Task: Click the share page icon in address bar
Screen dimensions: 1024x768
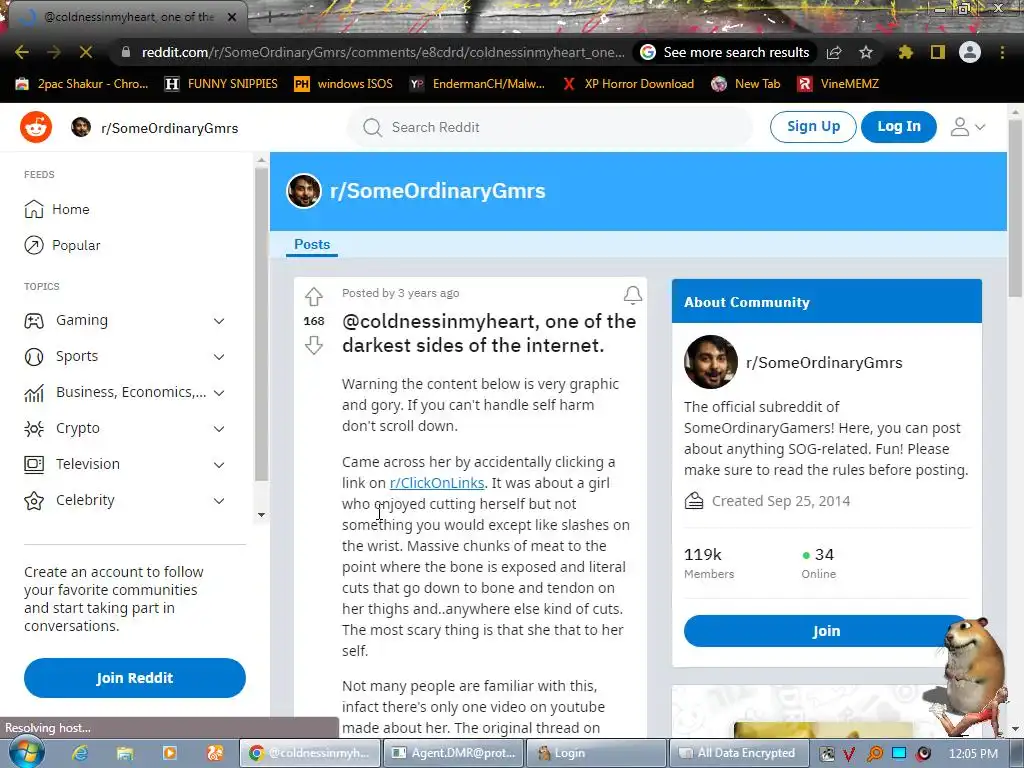Action: [834, 52]
